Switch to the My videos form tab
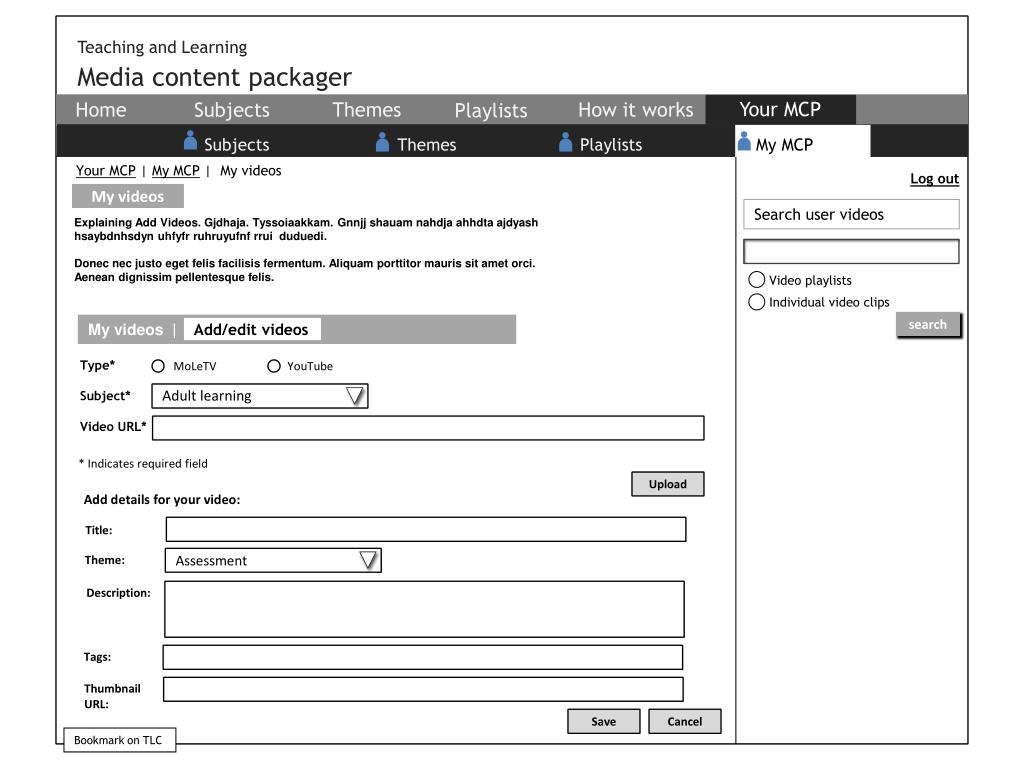 click(125, 330)
